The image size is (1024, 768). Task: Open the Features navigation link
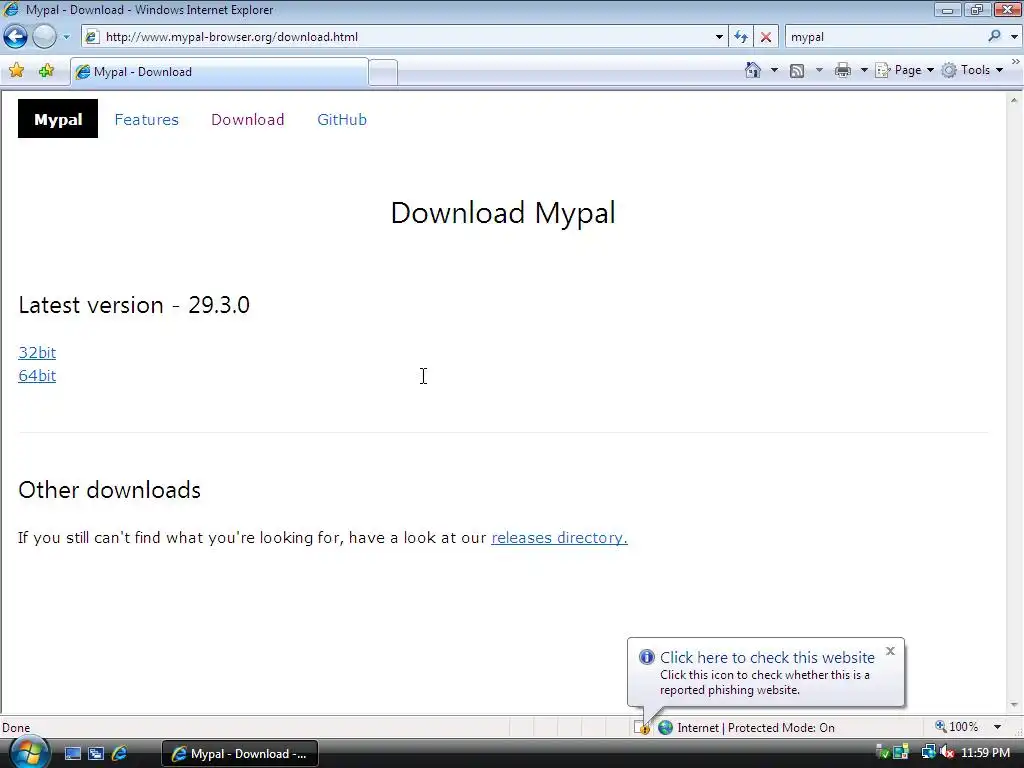pos(146,120)
